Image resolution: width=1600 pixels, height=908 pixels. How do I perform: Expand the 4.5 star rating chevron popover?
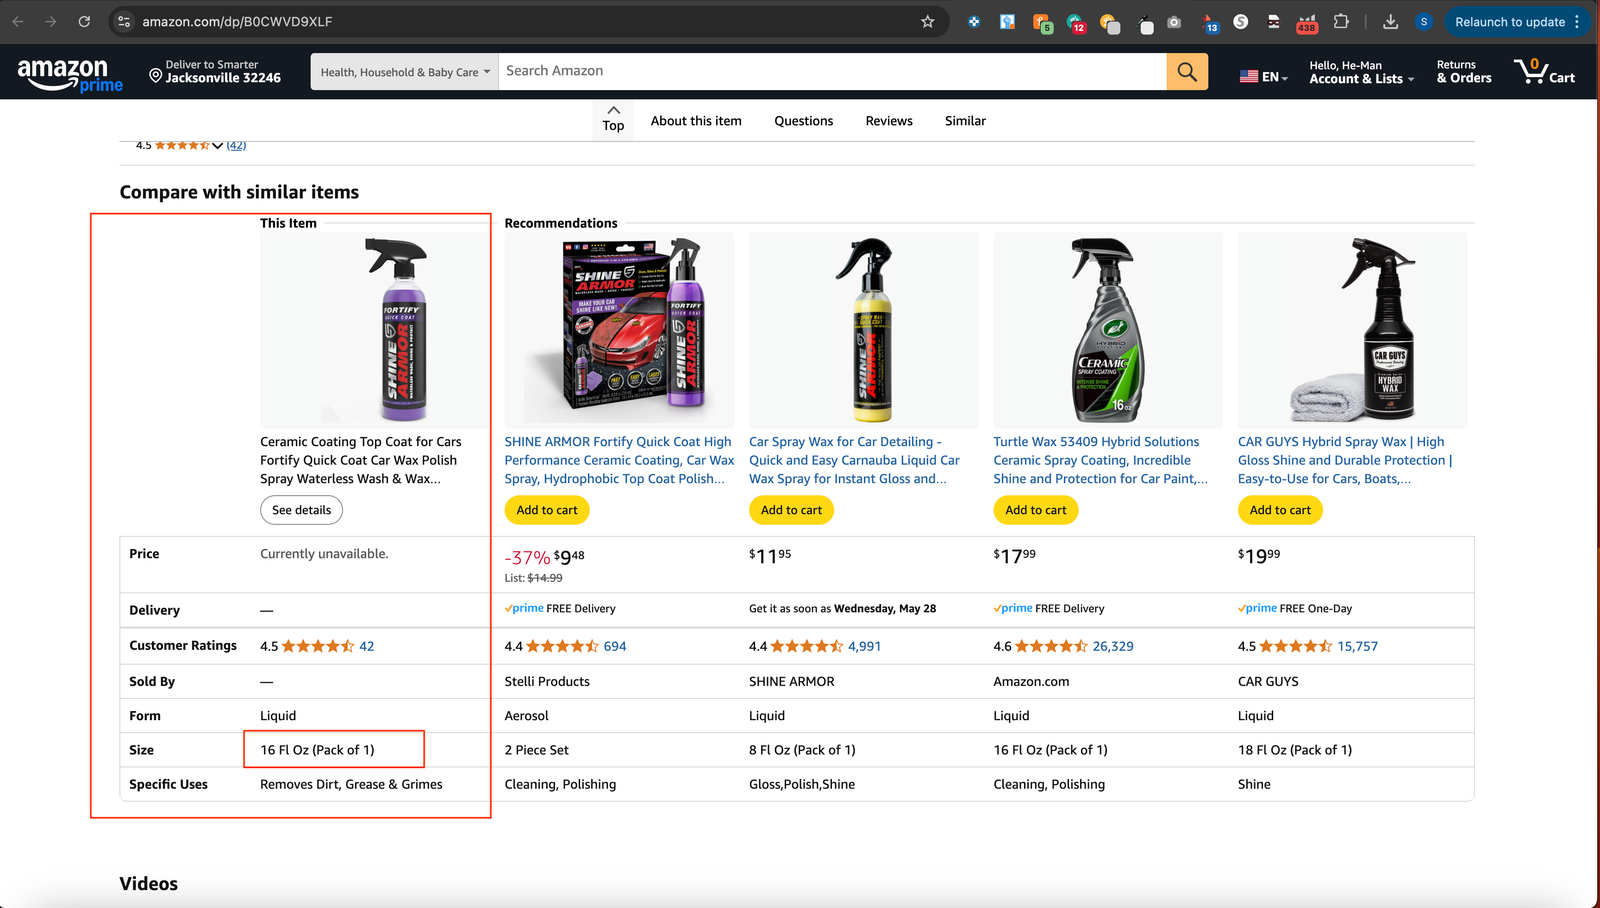217,146
